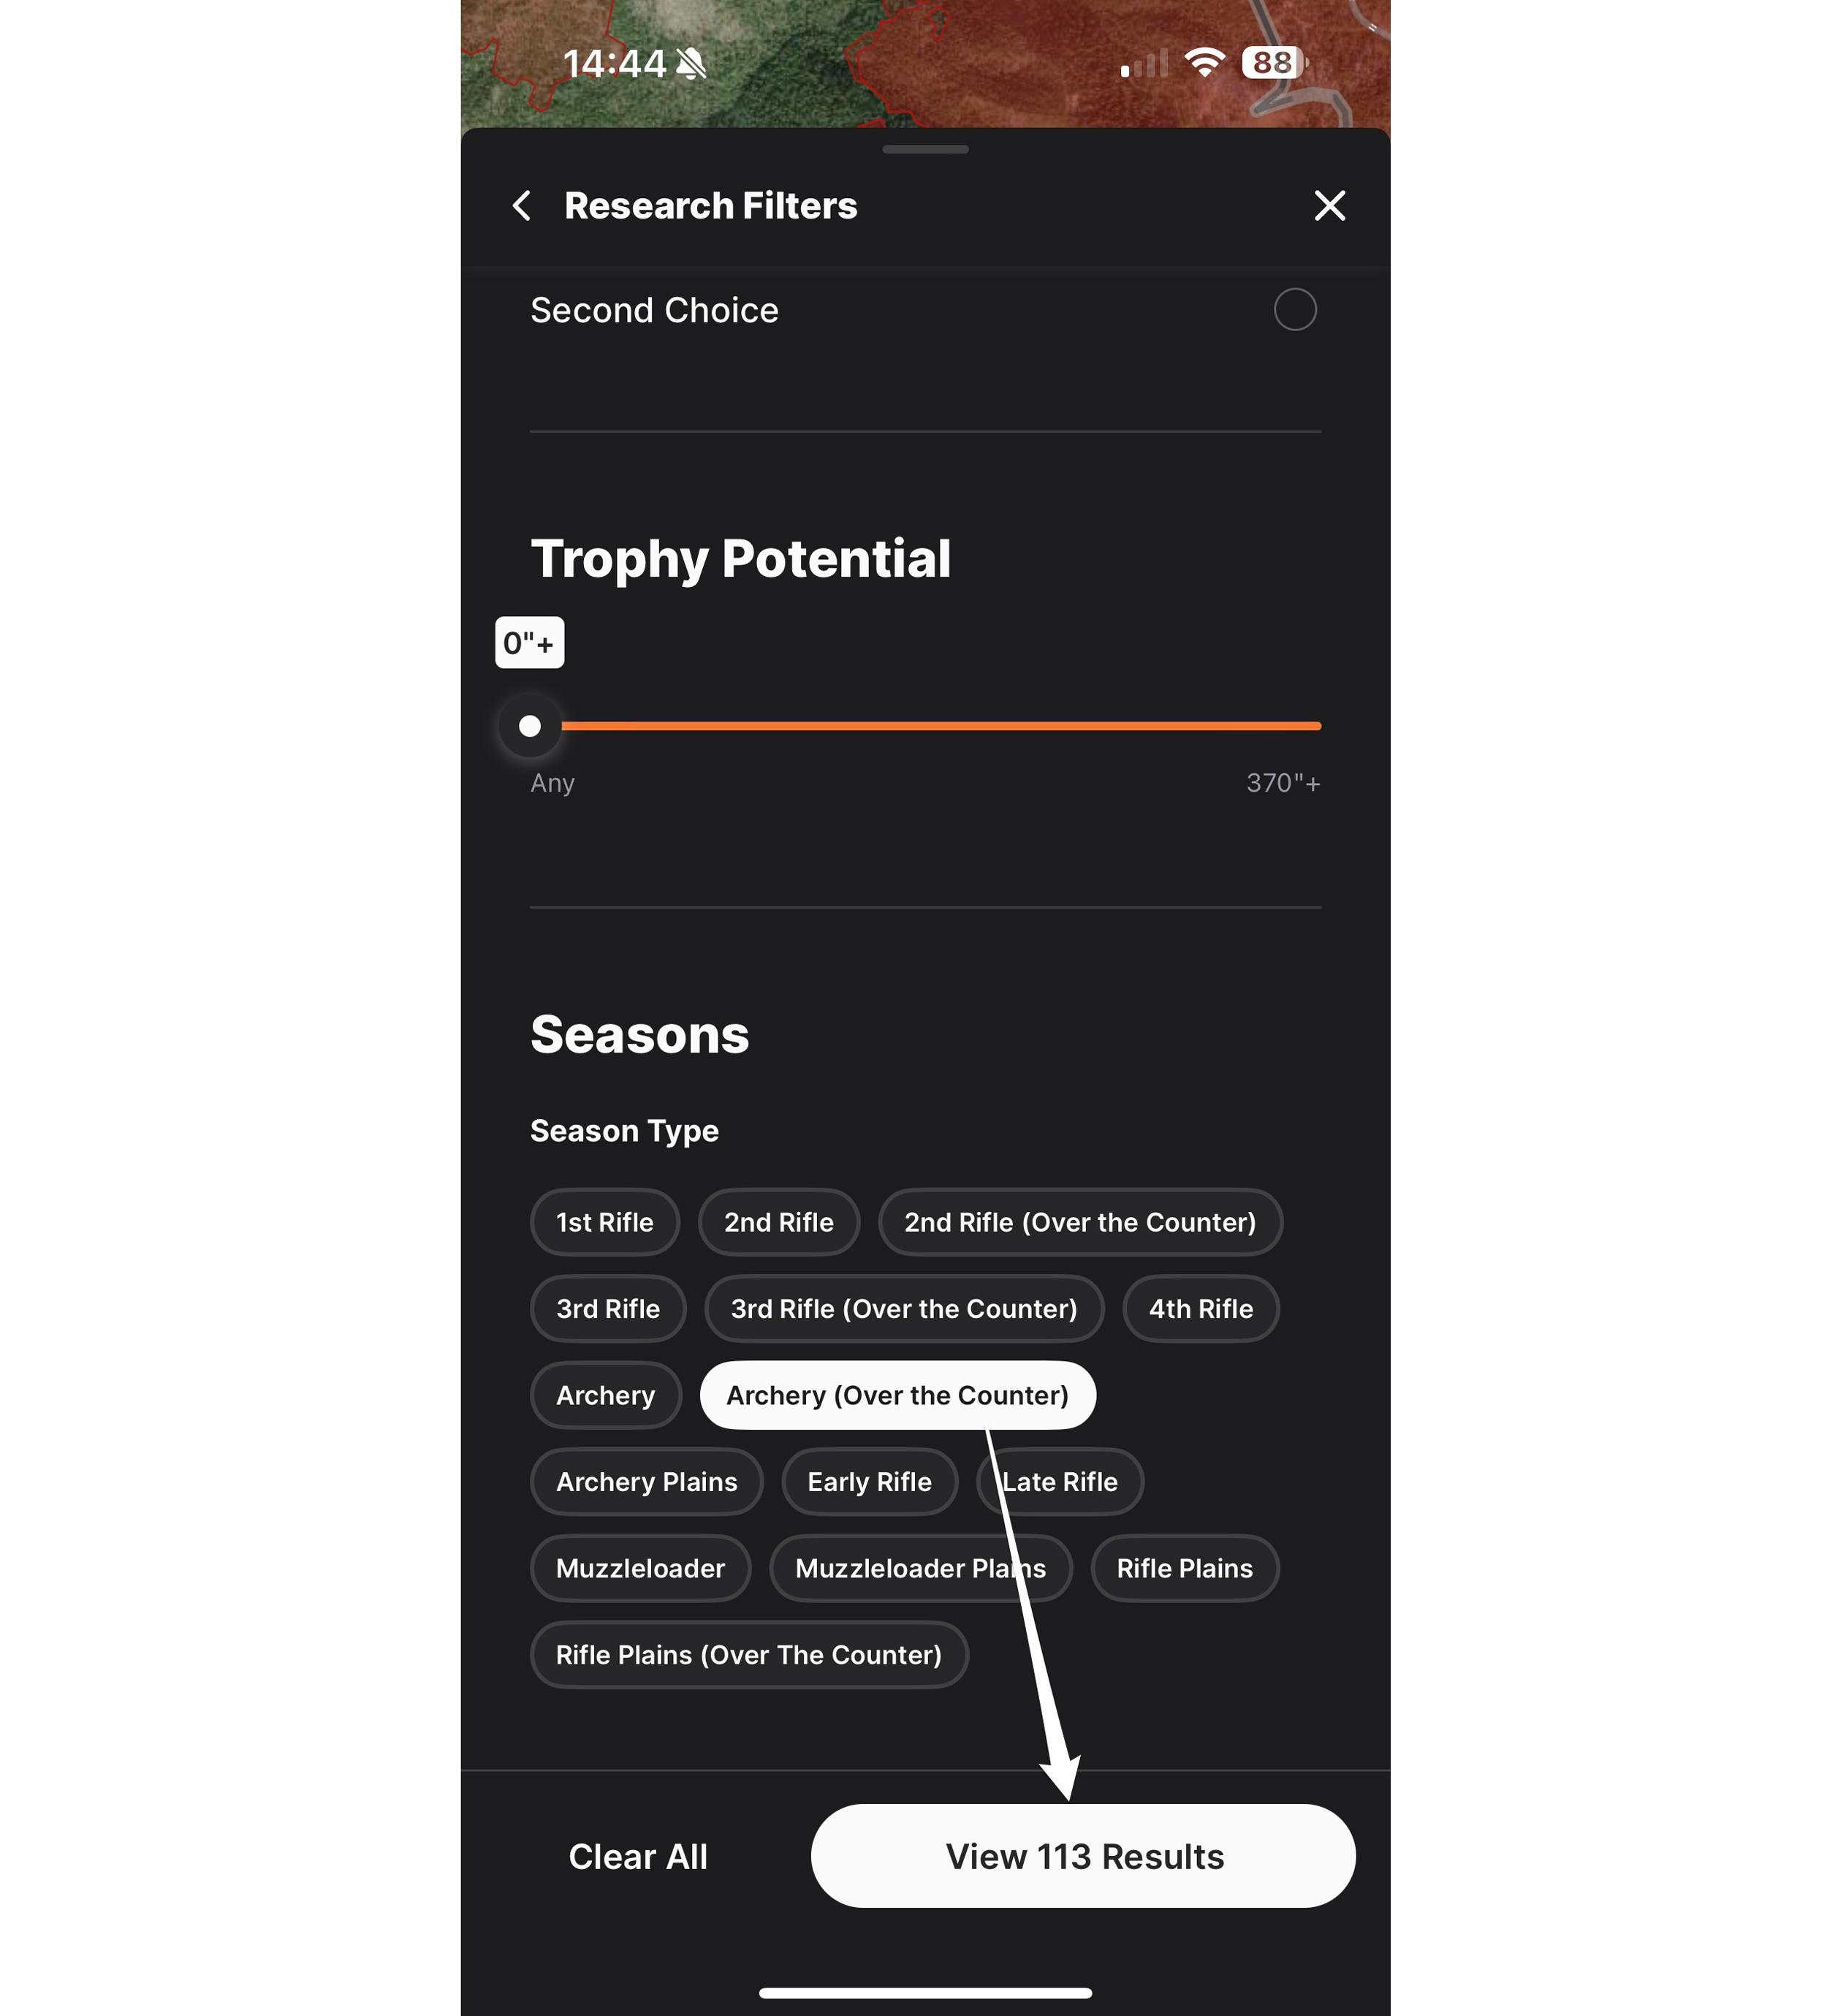
Task: Click View 113 Results button
Action: coord(1083,1856)
